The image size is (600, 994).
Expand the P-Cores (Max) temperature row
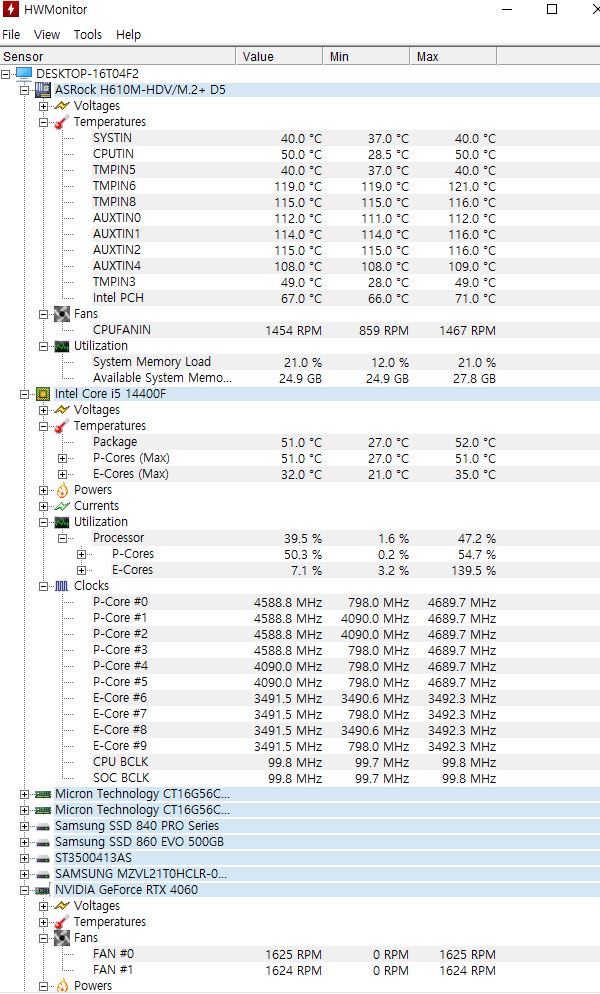tap(63, 458)
